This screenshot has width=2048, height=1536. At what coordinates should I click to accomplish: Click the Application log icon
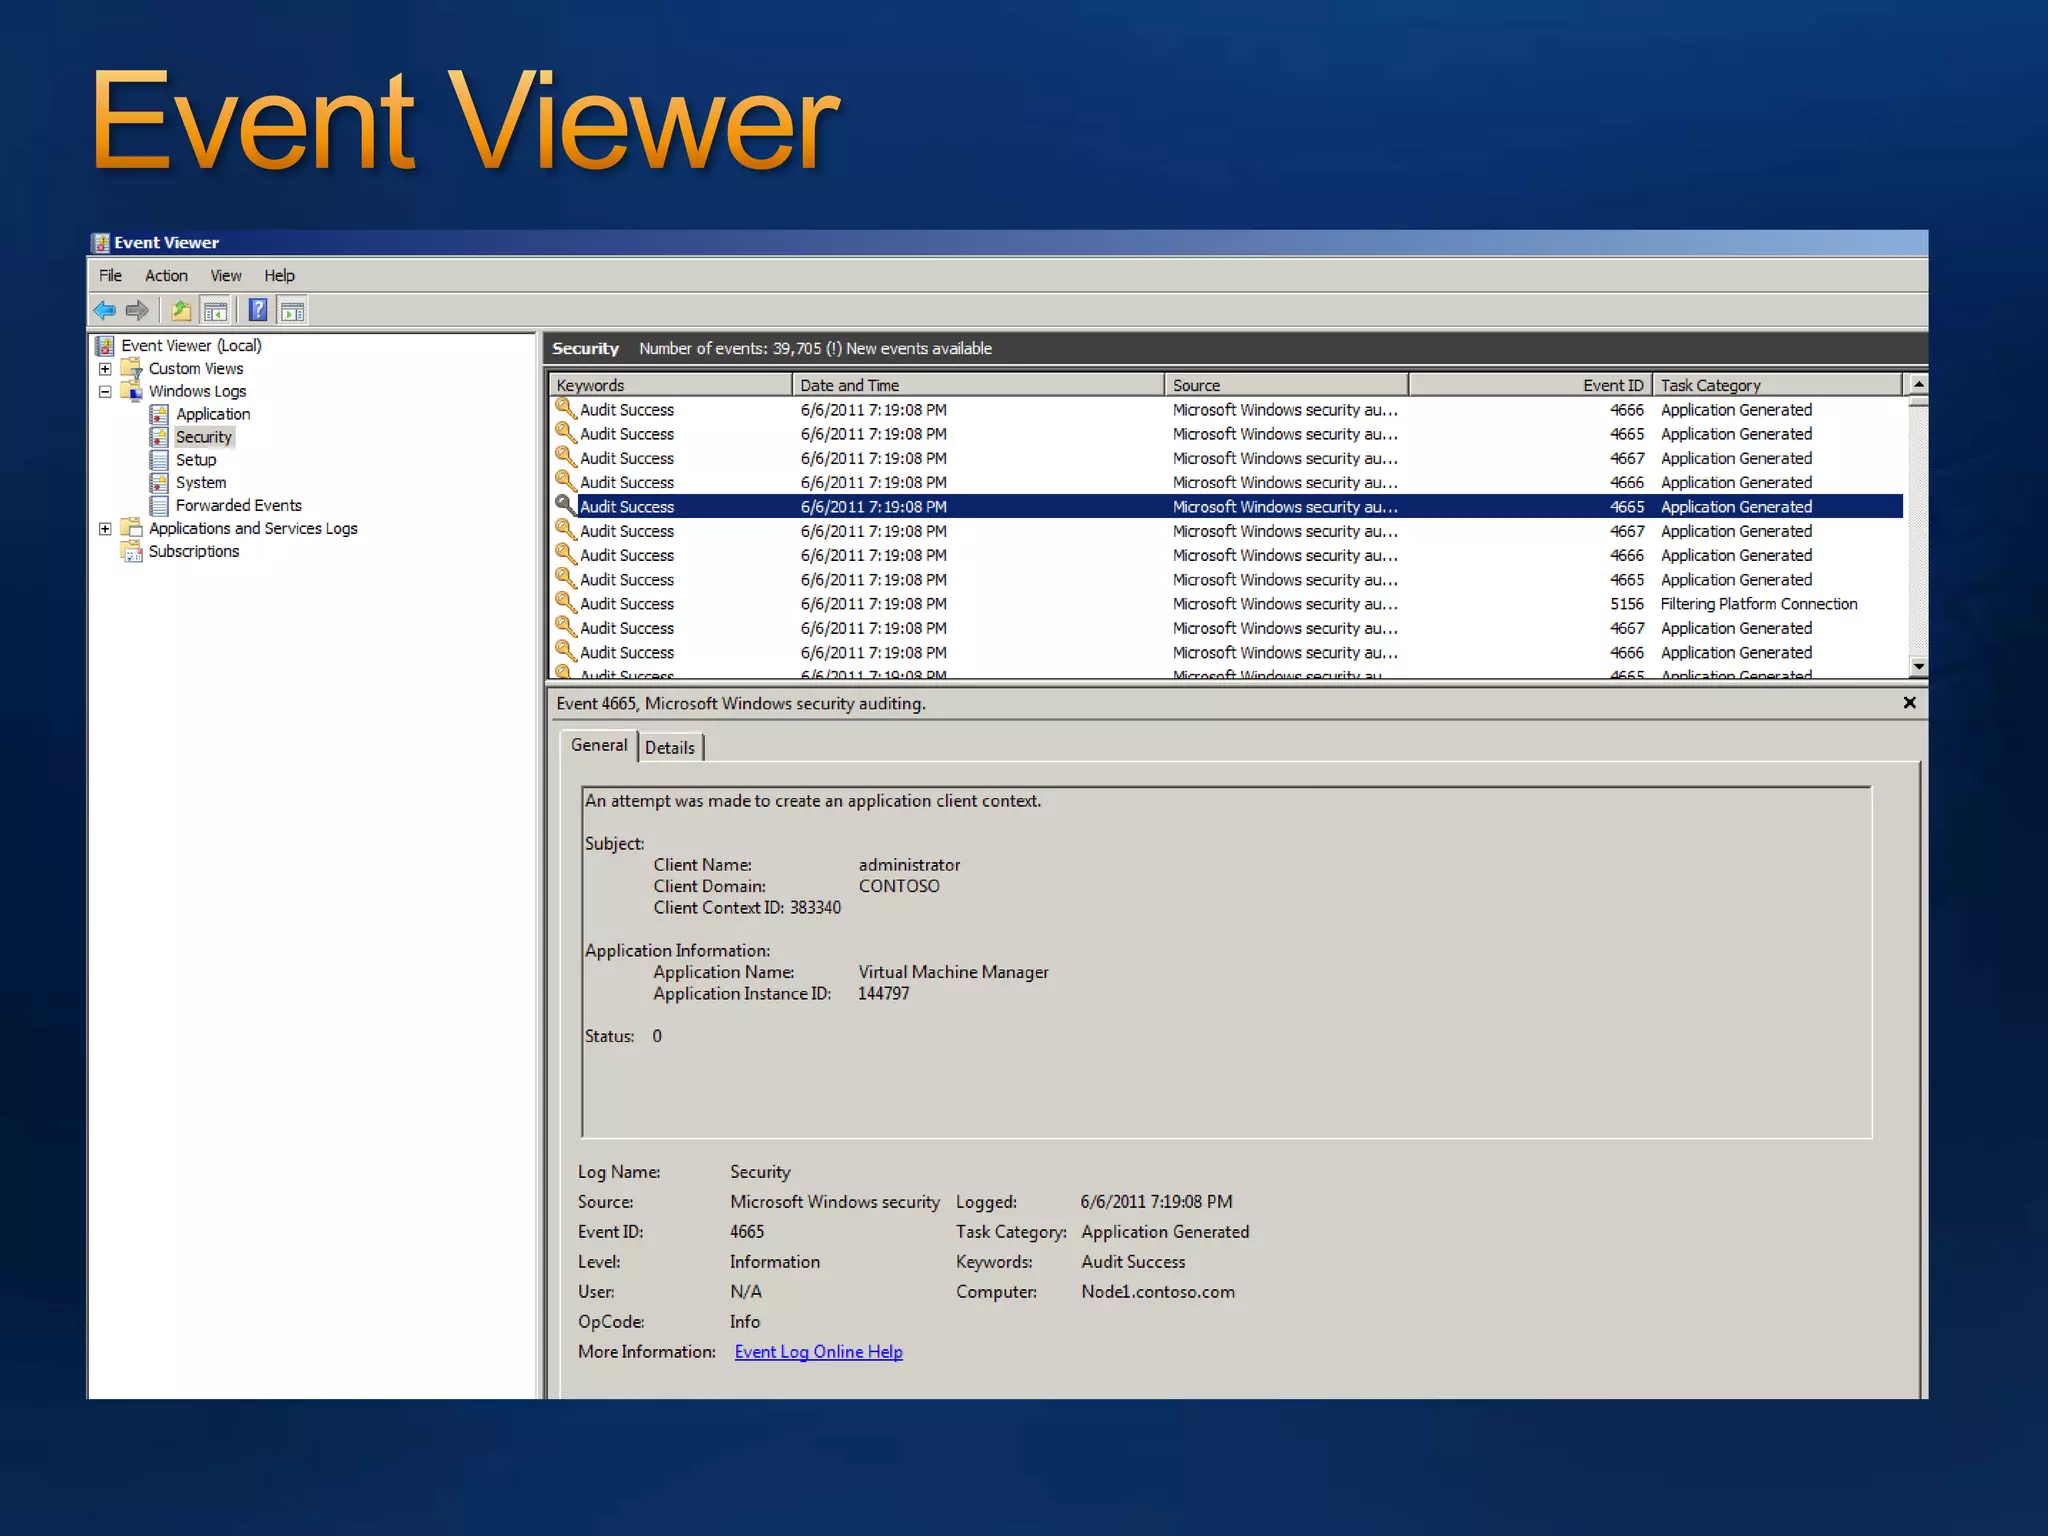point(159,414)
